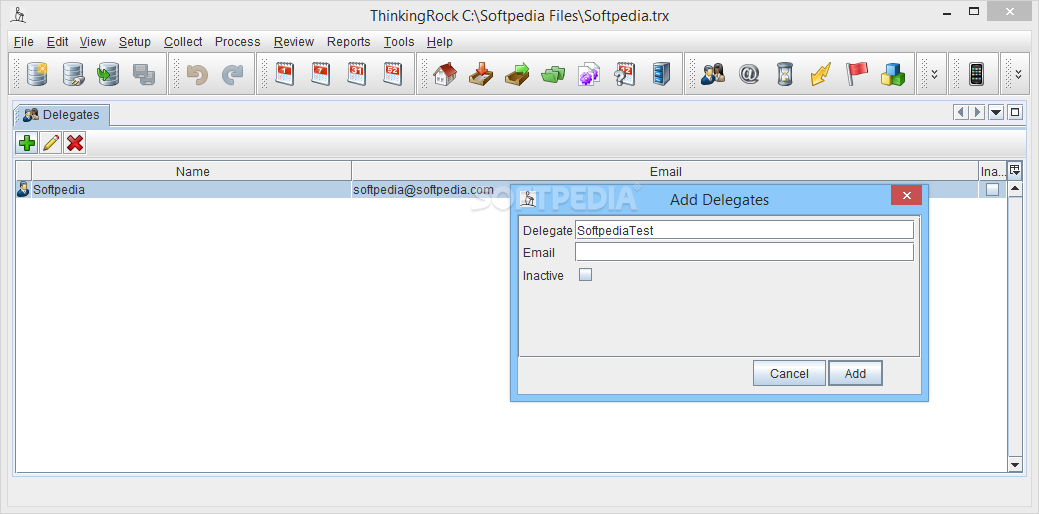Viewport: 1039px width, 514px height.
Task: Open the green folders projects icon
Action: (553, 74)
